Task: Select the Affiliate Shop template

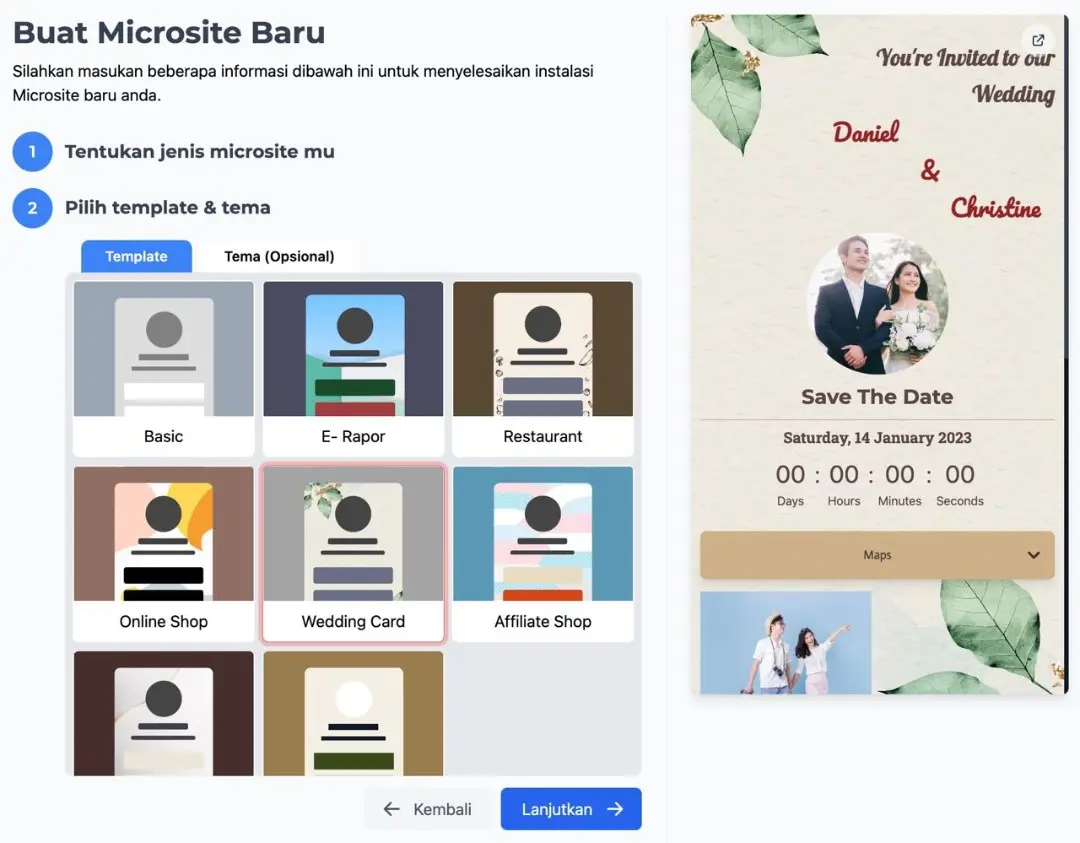Action: point(543,553)
